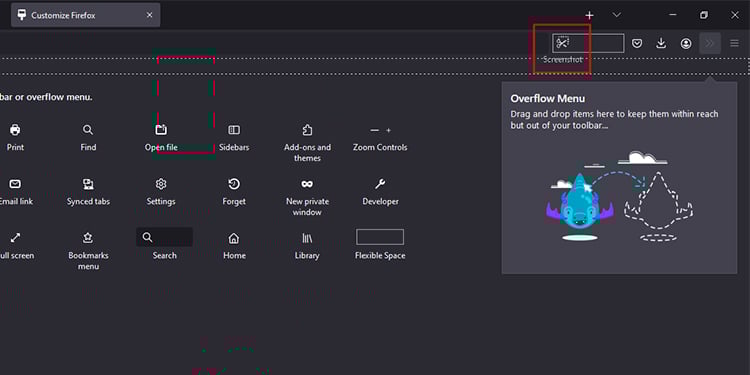Open a new tab with plus button

click(589, 15)
